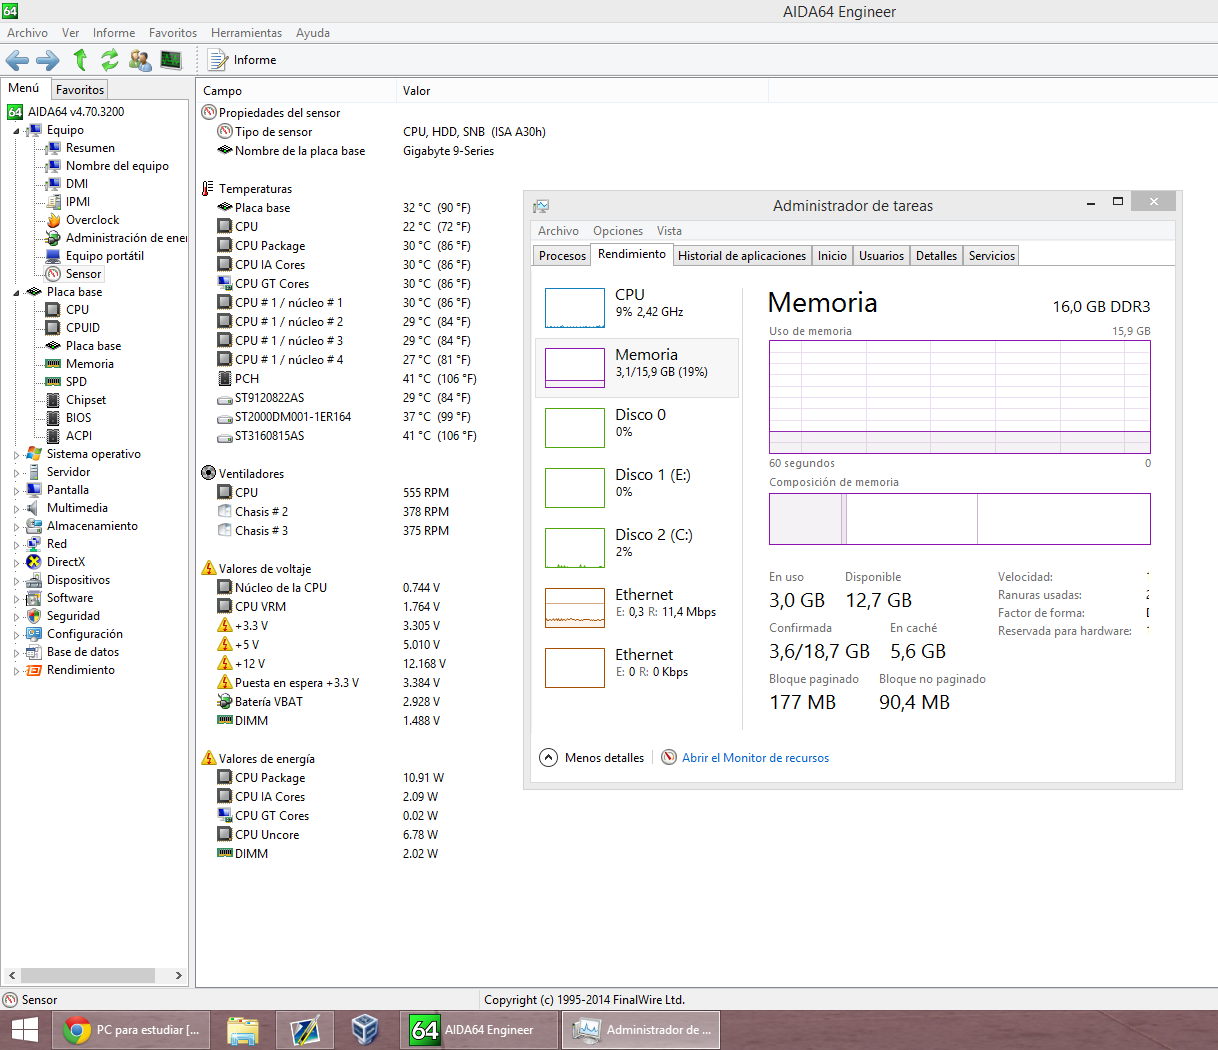
Task: Expand the Sistema operativo node
Action: (x=16, y=455)
